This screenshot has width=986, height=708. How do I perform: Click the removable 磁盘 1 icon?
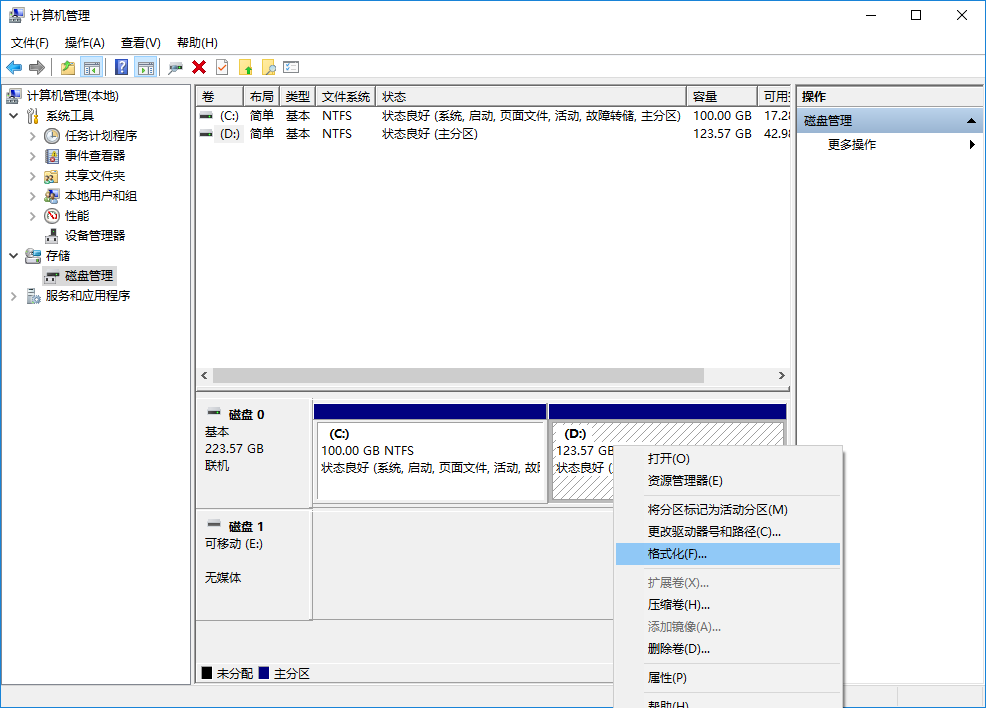coord(215,524)
